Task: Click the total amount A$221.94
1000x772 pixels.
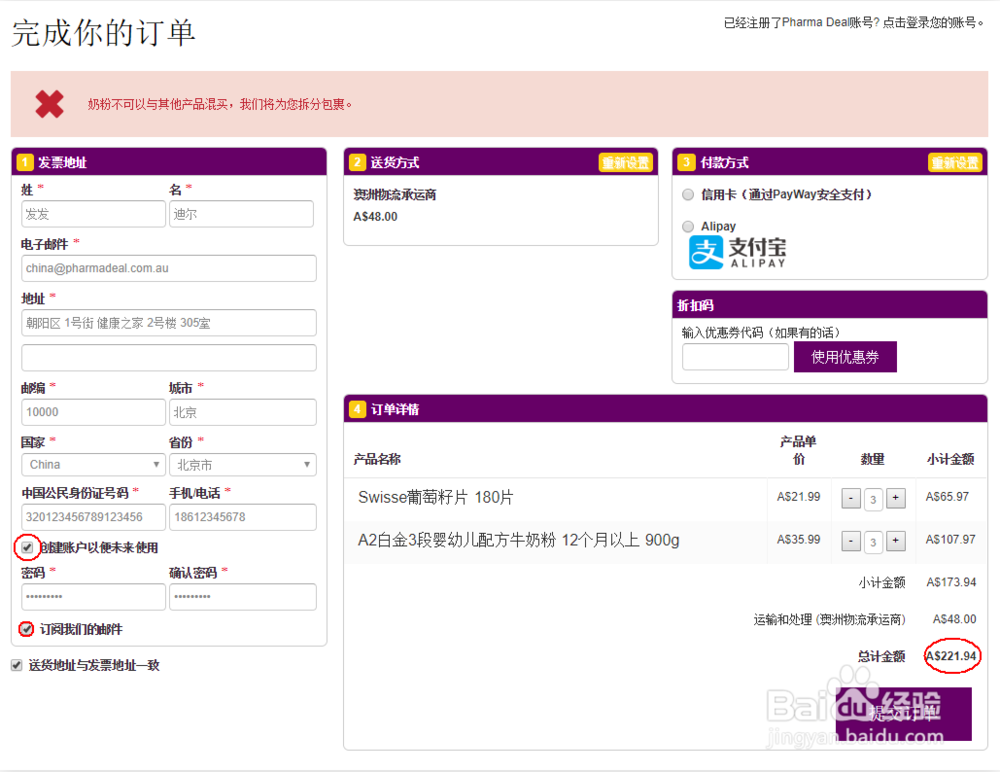Action: coord(951,656)
